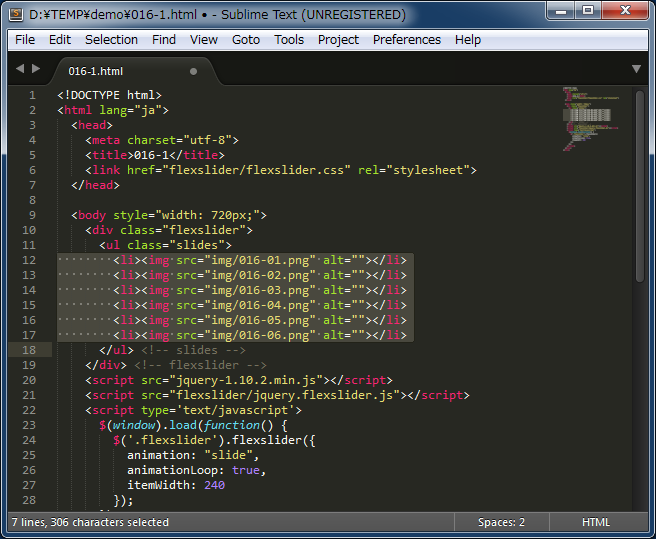Click the itemWidth value 240
Image resolution: width=656 pixels, height=539 pixels.
(214, 485)
